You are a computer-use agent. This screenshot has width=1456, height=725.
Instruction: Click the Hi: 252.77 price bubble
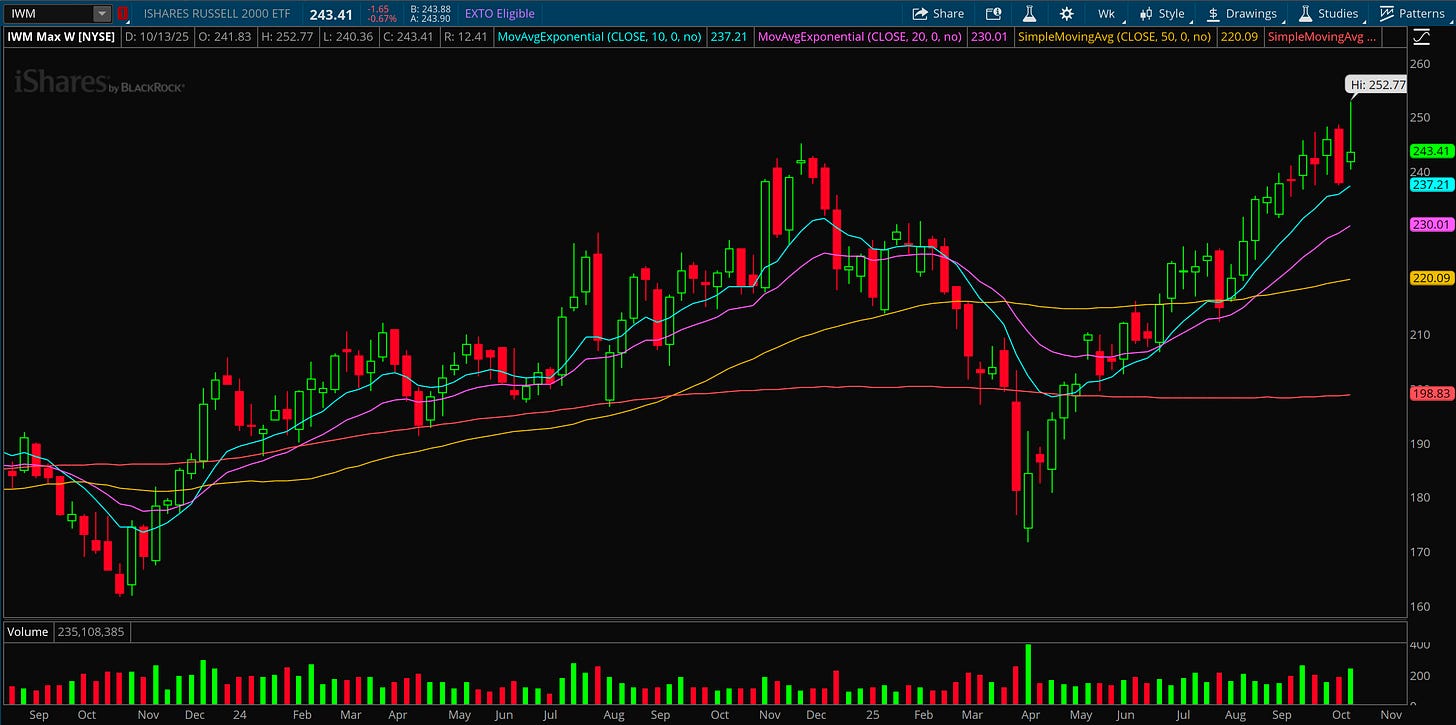[1379, 85]
